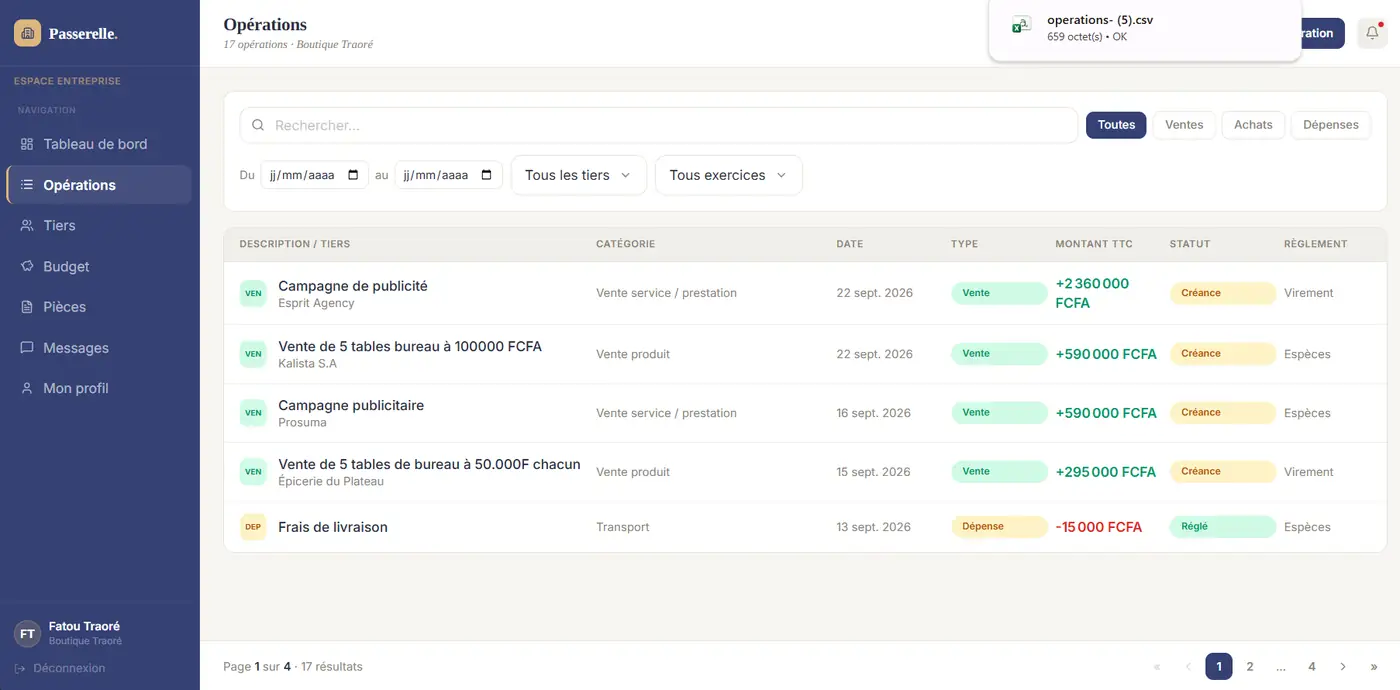
Task: Click the Passerelle logo icon
Action: pos(27,33)
